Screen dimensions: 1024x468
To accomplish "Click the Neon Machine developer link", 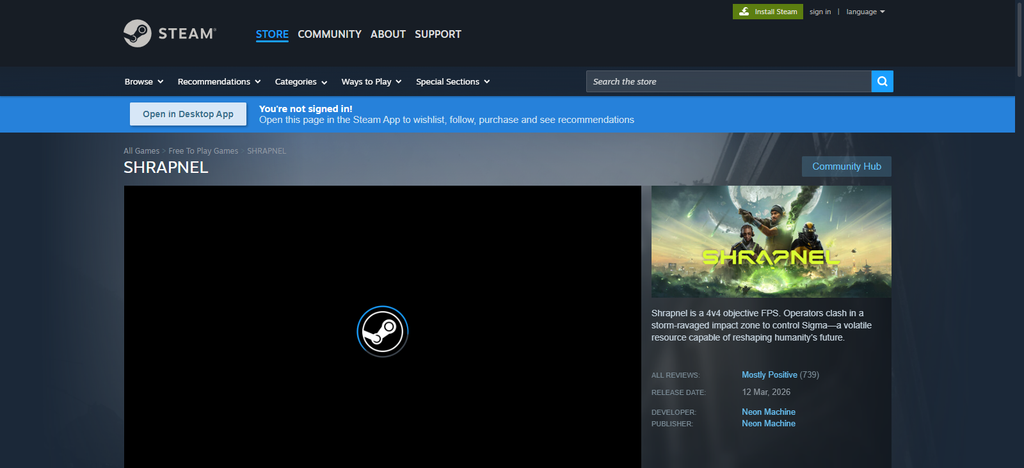I will pos(768,412).
